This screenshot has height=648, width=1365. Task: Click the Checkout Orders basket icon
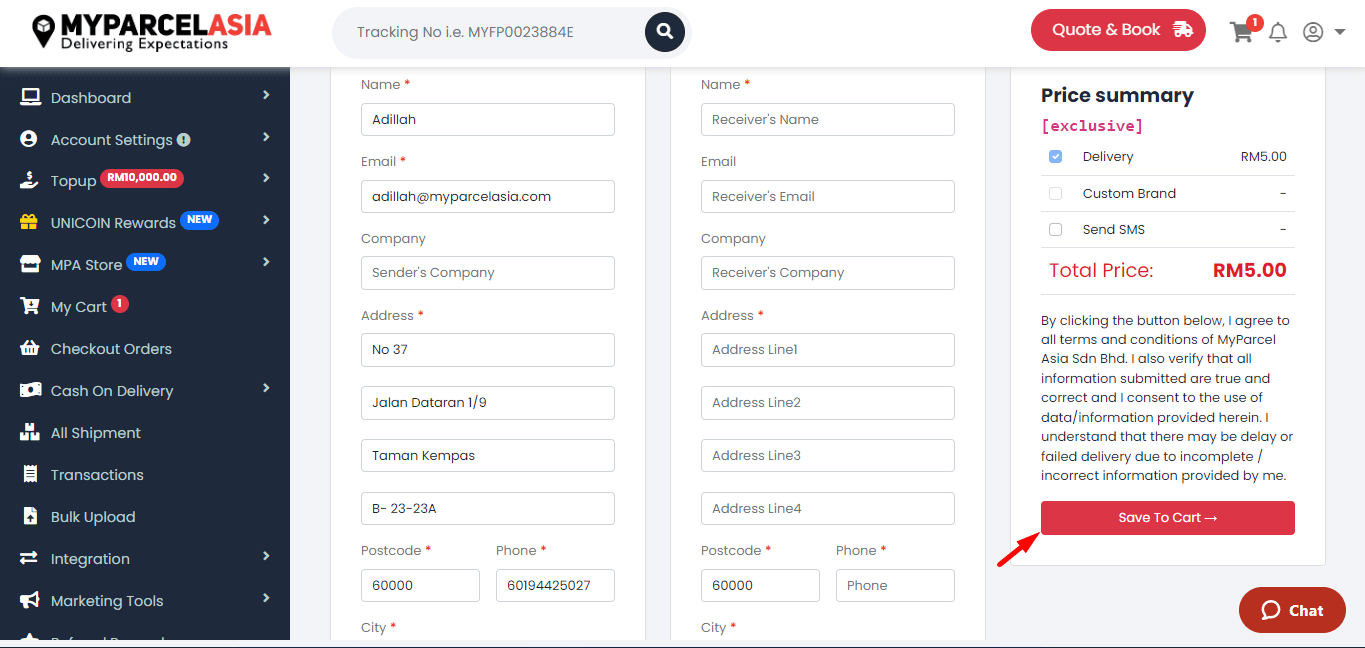(30, 349)
